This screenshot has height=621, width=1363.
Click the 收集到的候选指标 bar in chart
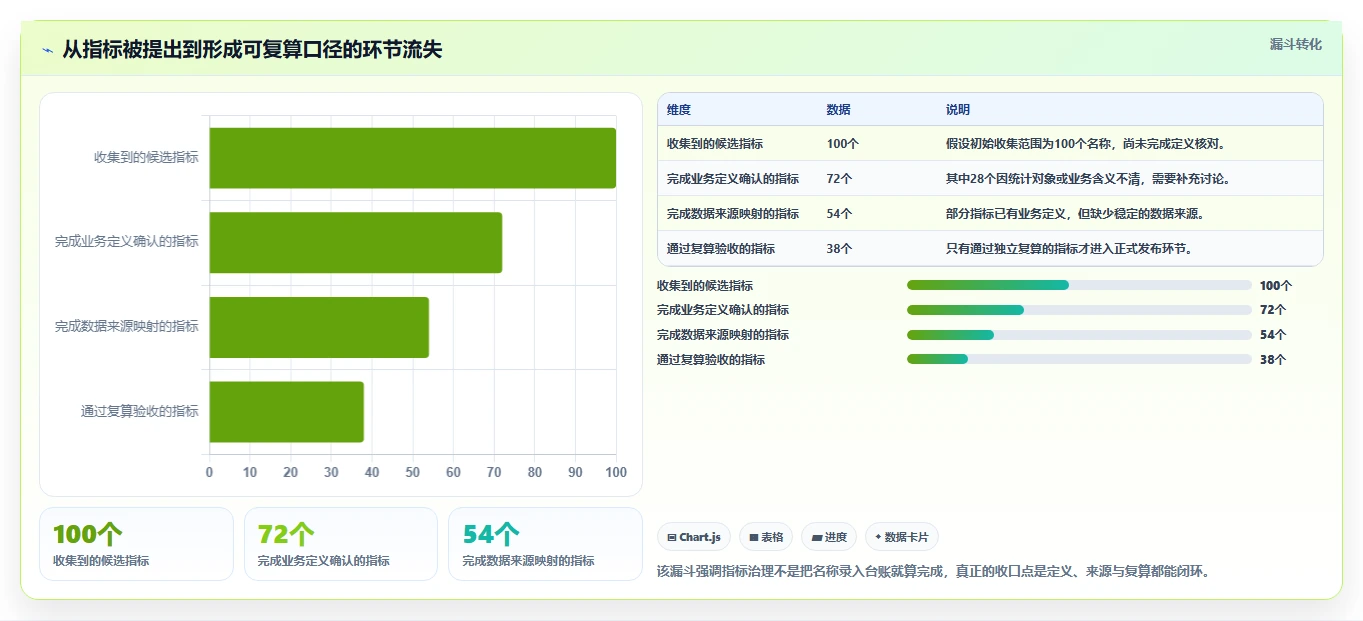(413, 158)
